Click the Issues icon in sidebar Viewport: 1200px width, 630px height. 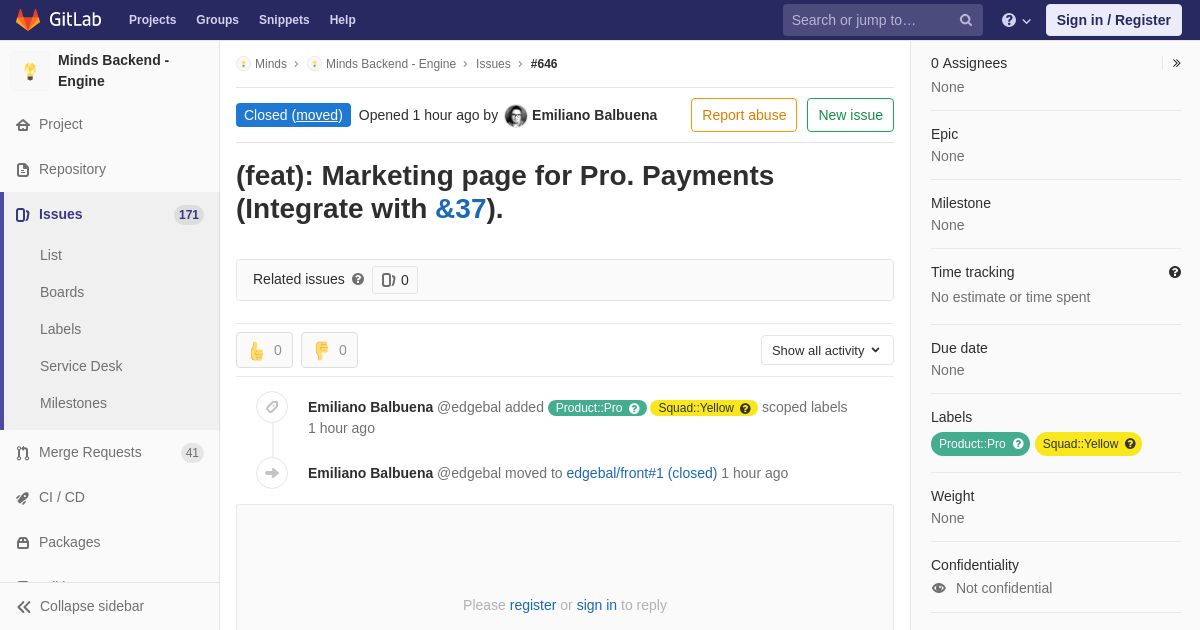tap(23, 215)
